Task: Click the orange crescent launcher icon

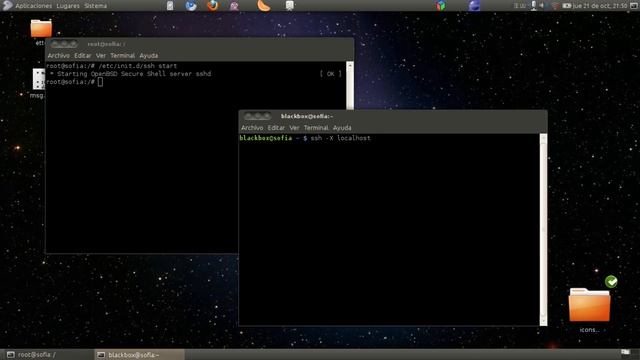Action: [x=264, y=5]
